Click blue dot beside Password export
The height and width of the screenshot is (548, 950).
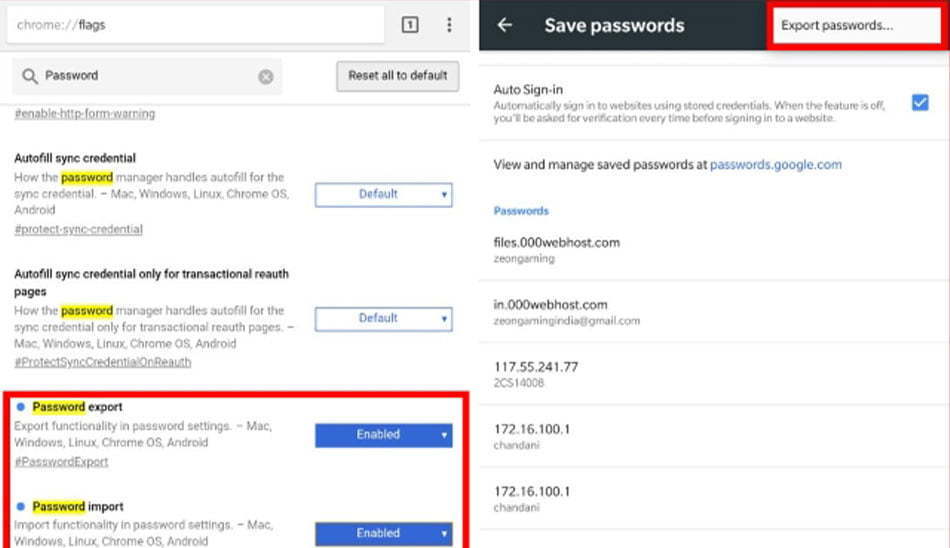coord(21,407)
